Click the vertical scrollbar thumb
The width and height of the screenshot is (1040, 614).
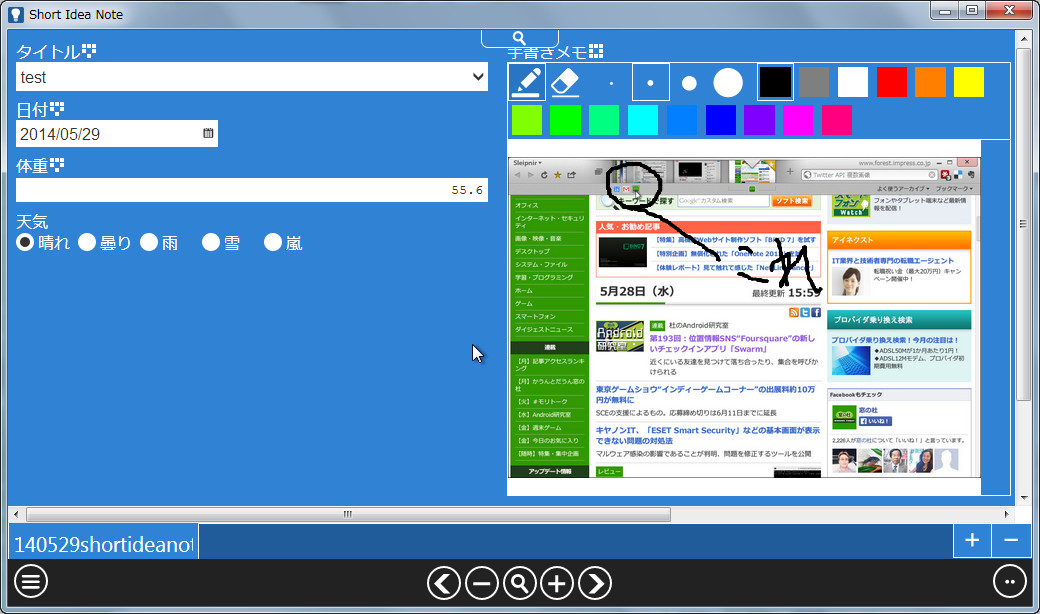point(1024,224)
